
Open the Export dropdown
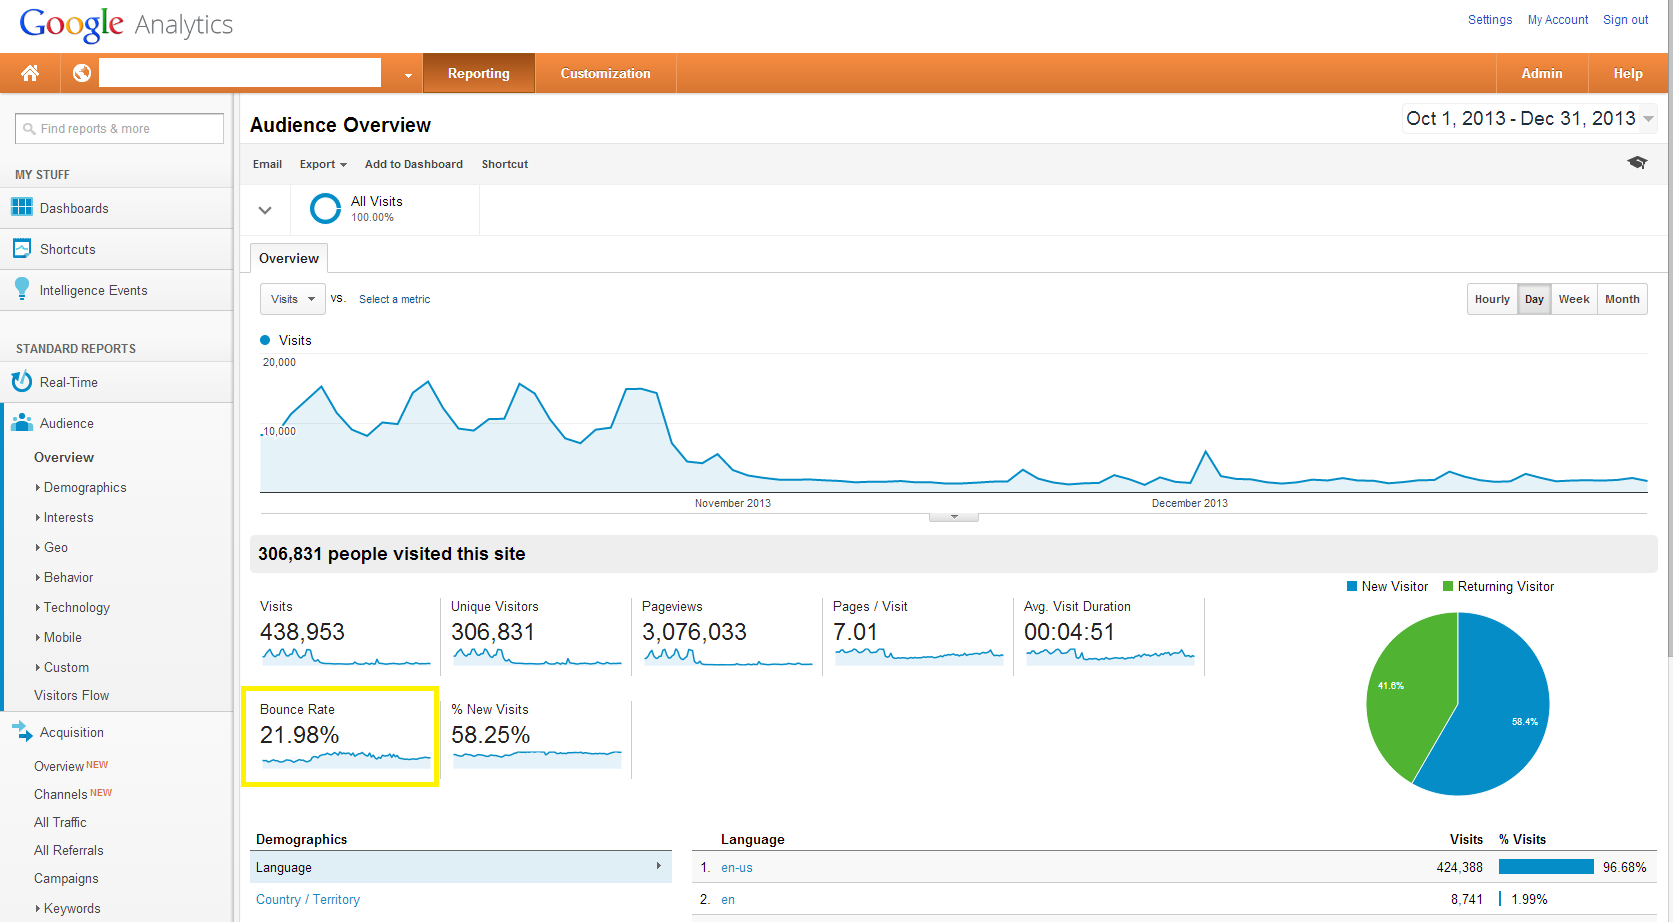(x=323, y=164)
